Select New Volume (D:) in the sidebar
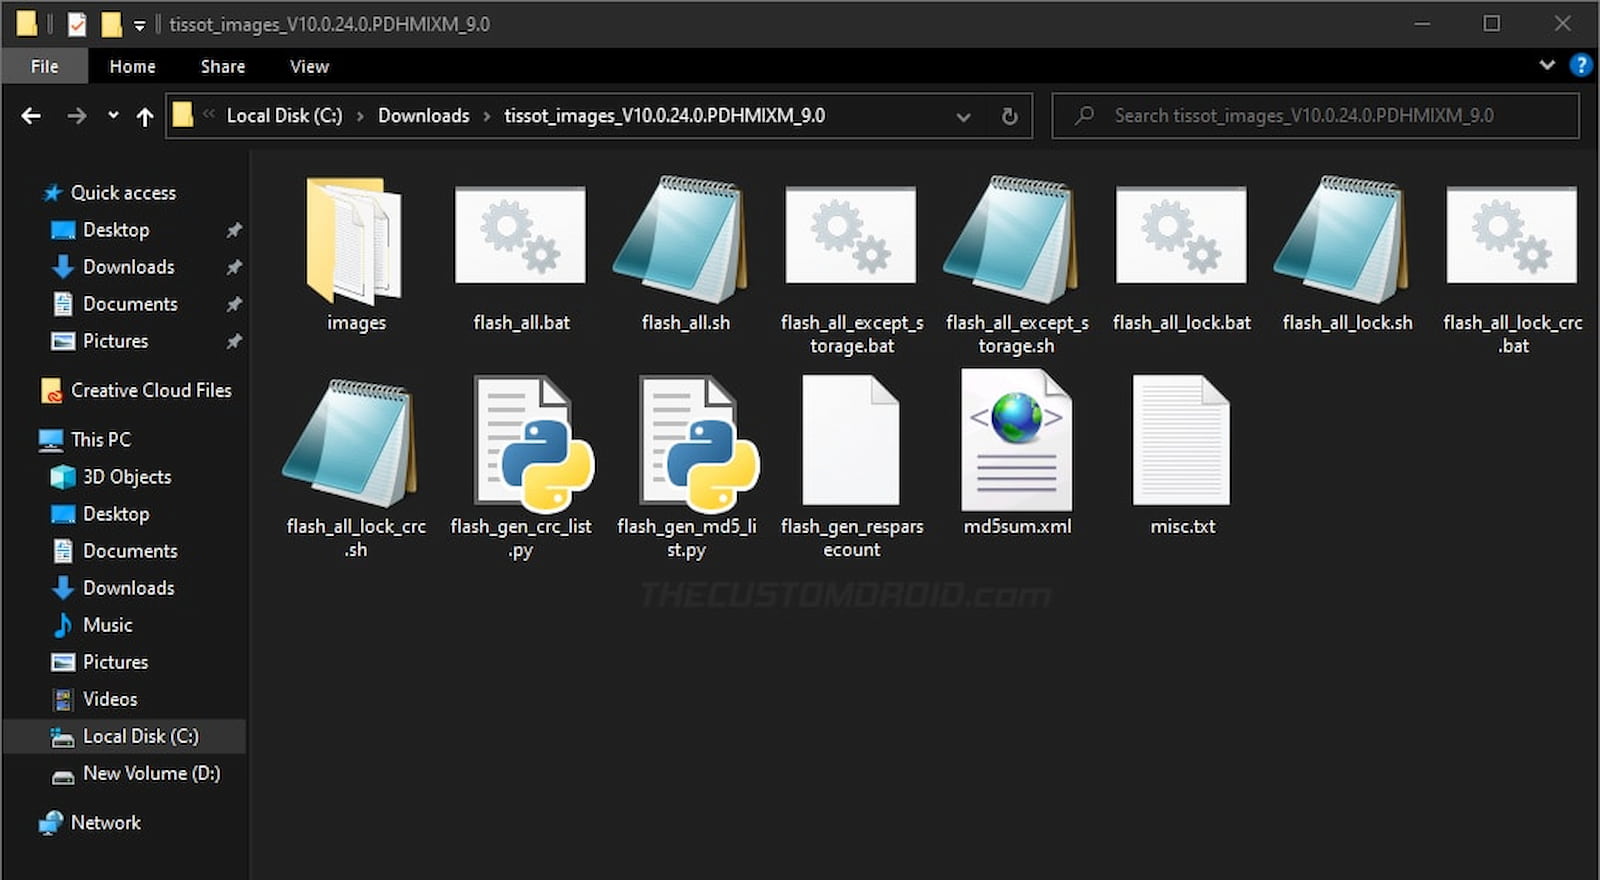 coord(151,773)
